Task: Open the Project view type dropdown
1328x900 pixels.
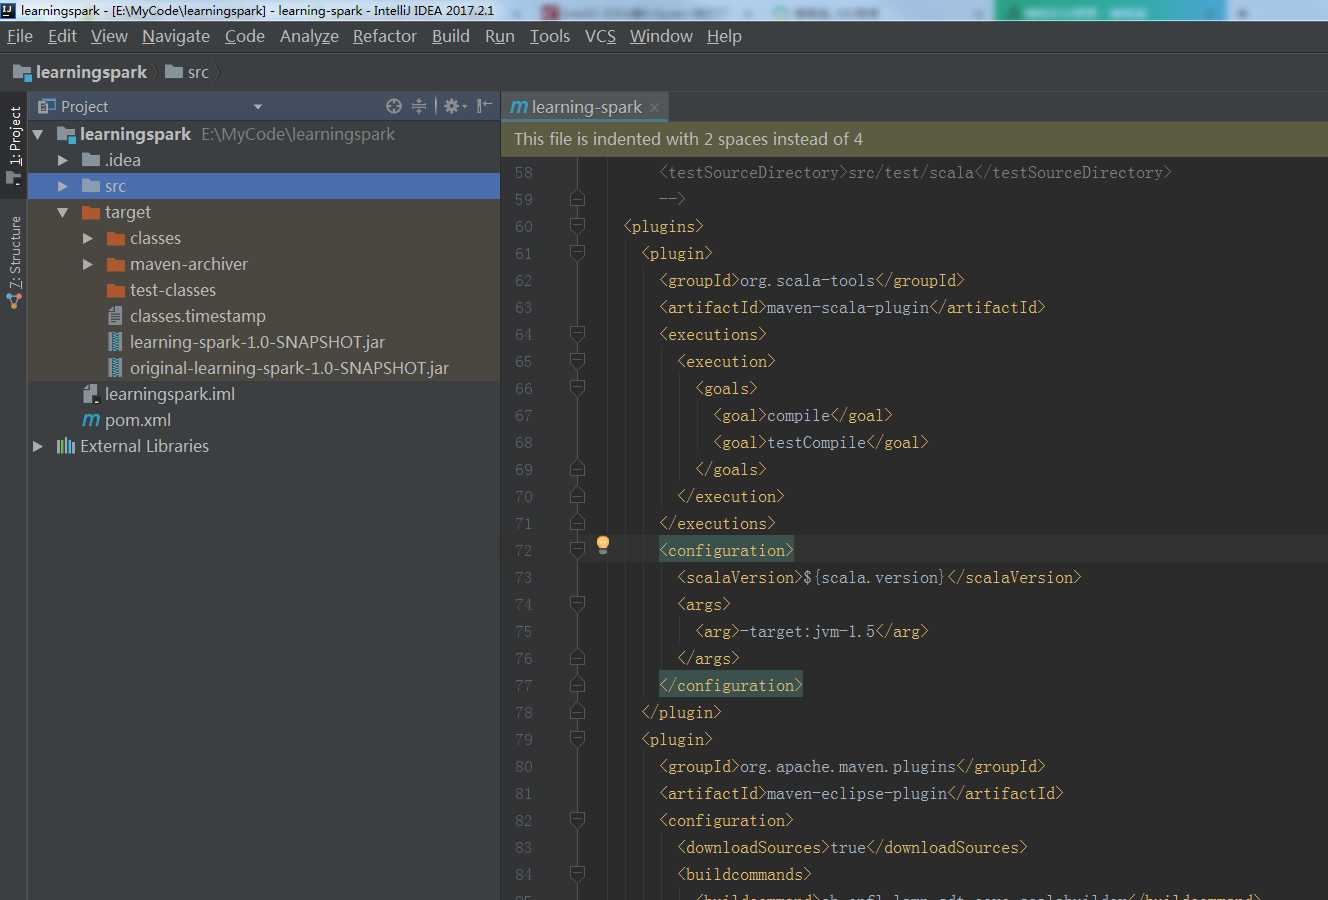Action: point(258,107)
